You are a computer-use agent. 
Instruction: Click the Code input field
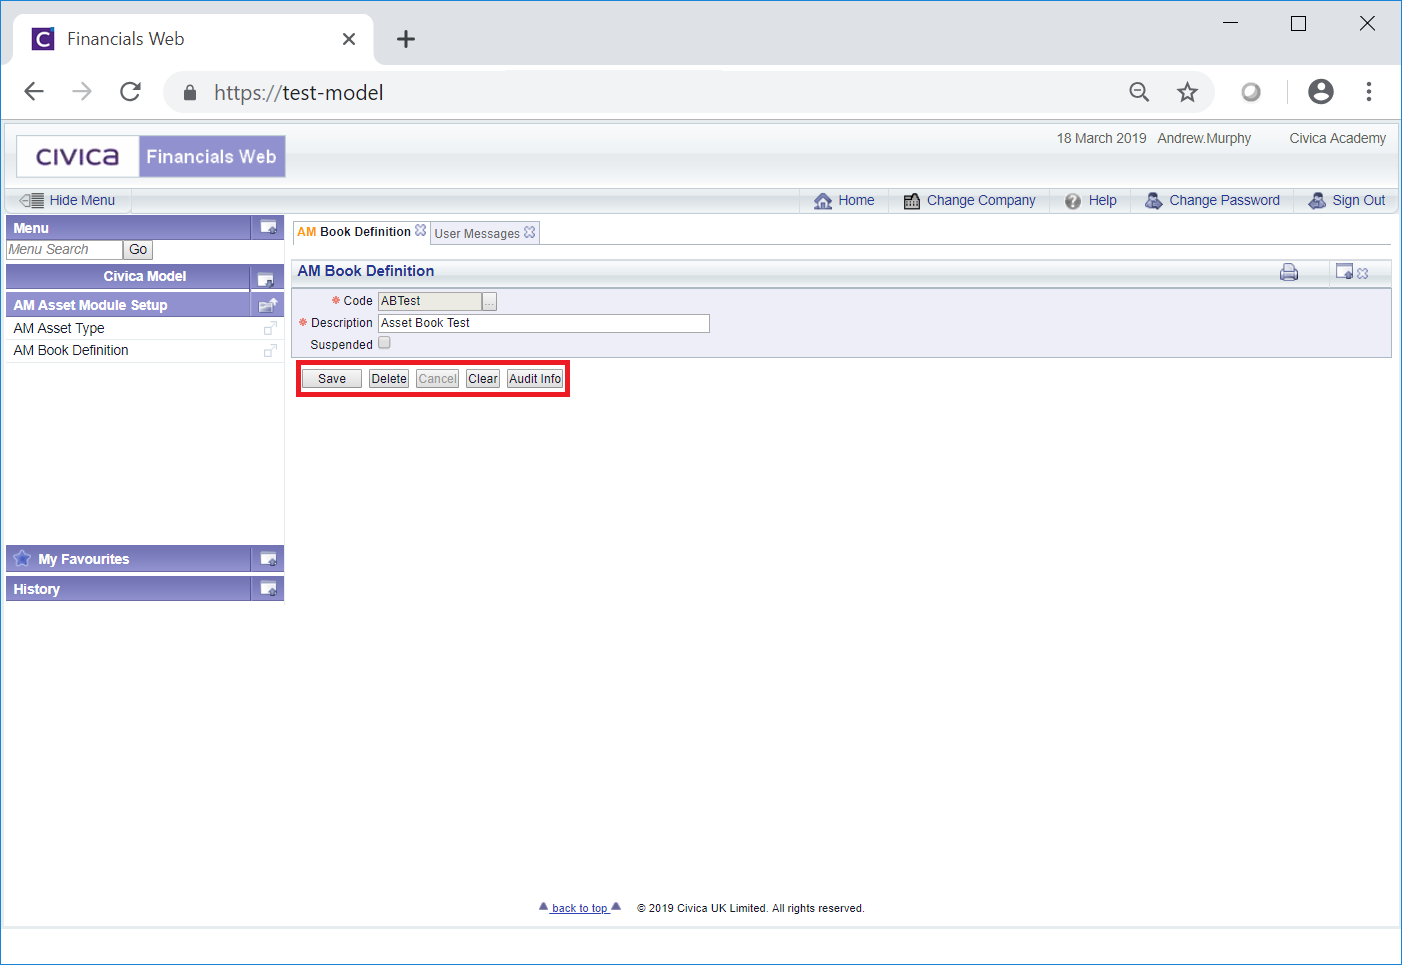pyautogui.click(x=430, y=301)
